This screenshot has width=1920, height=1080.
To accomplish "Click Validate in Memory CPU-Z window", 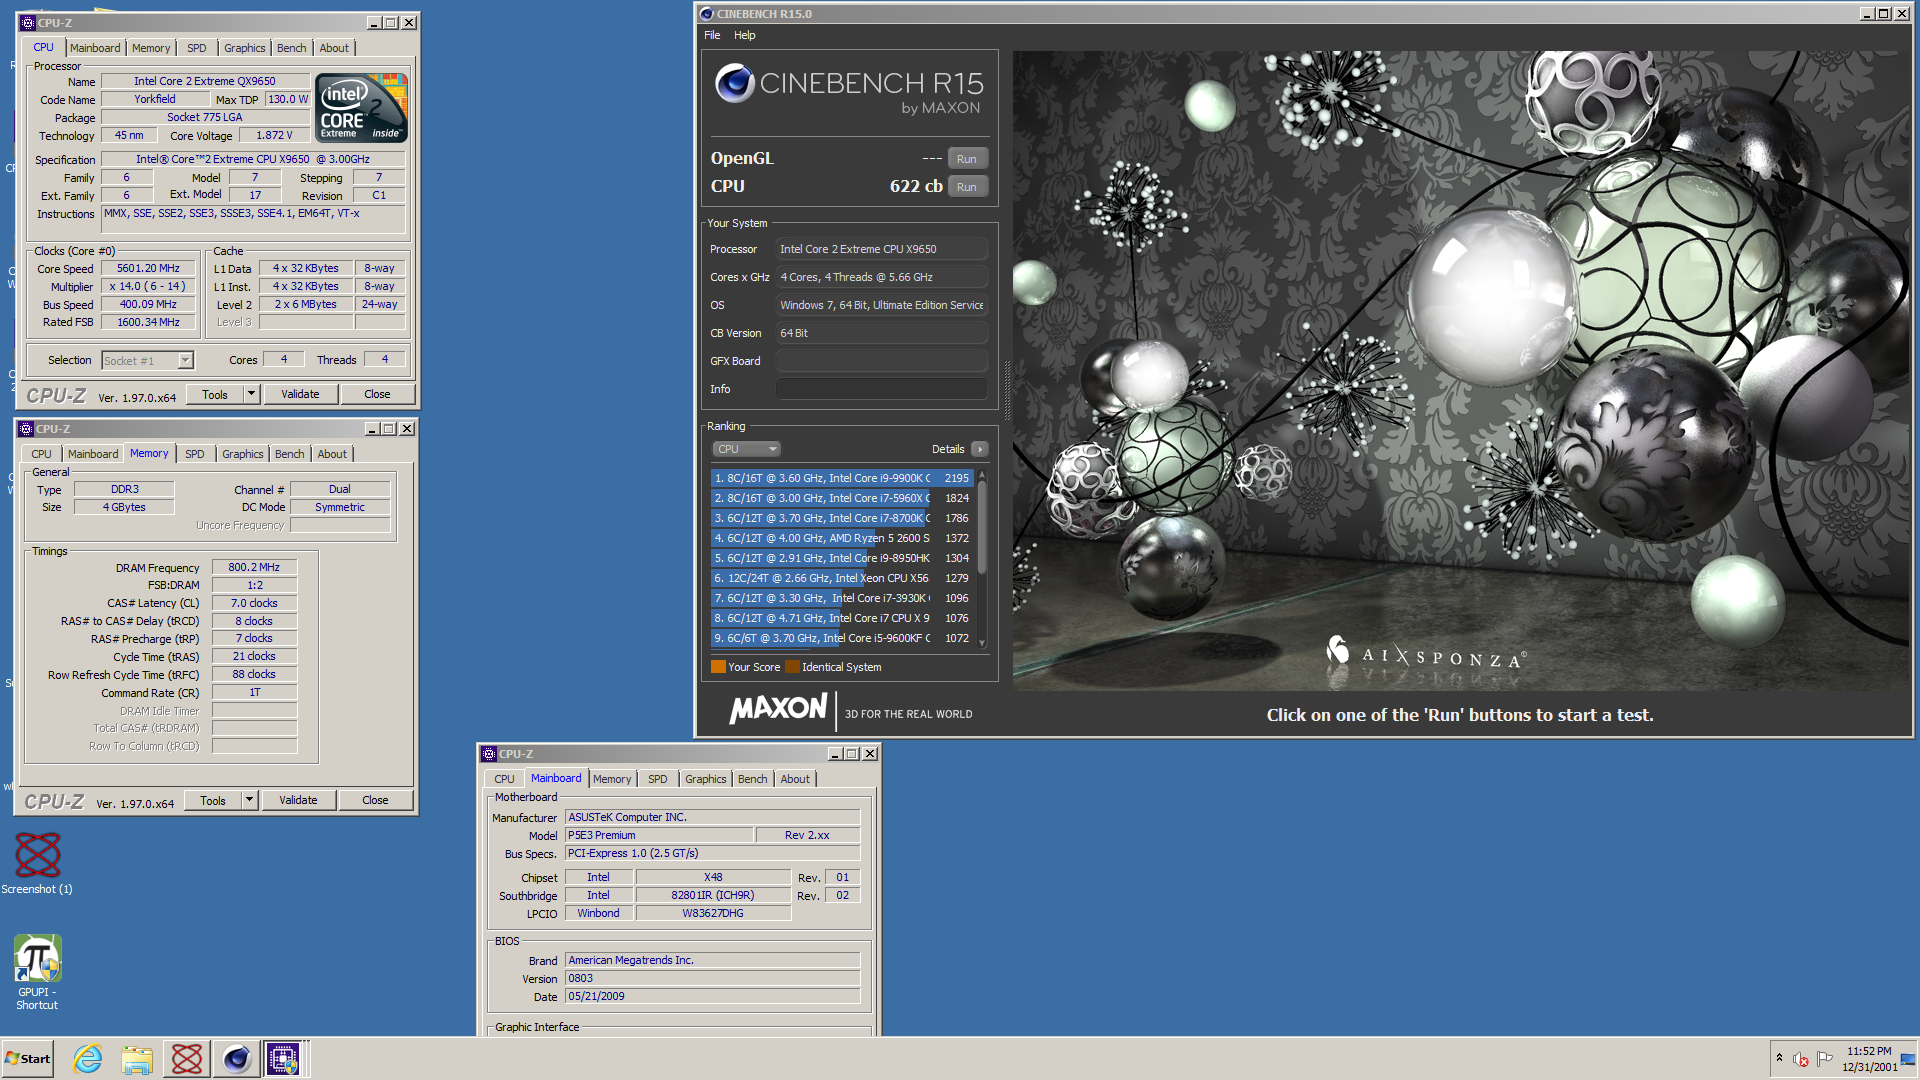I will (298, 800).
